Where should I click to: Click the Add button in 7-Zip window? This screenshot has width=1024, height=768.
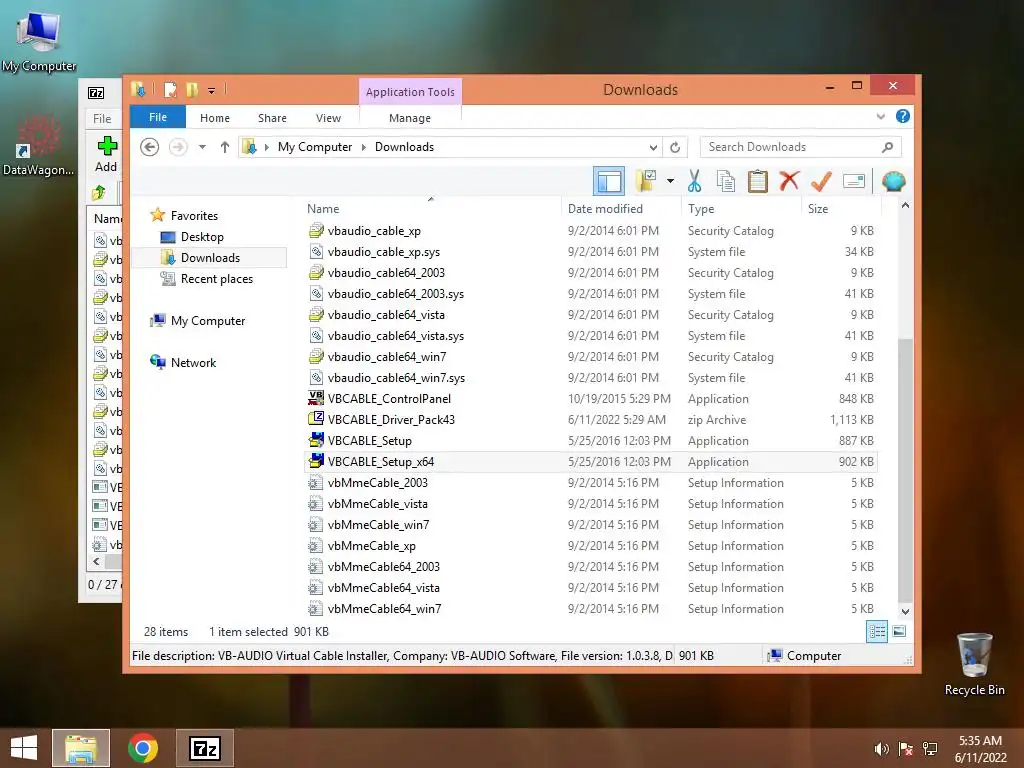[x=106, y=154]
